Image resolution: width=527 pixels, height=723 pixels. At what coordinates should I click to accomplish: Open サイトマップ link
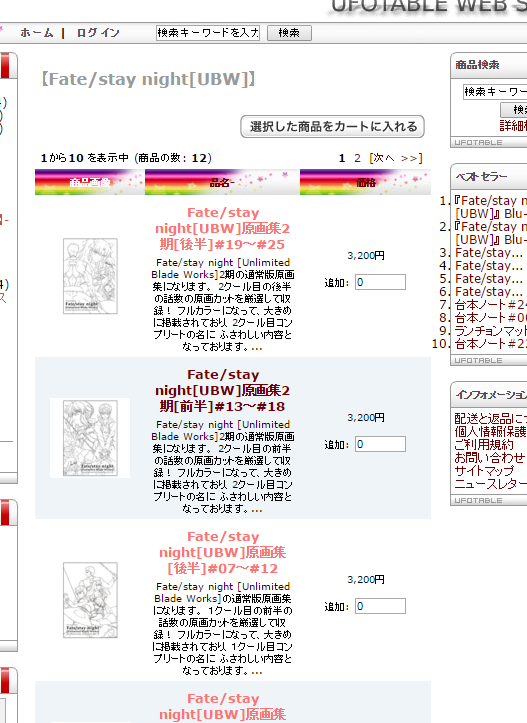[x=484, y=470]
